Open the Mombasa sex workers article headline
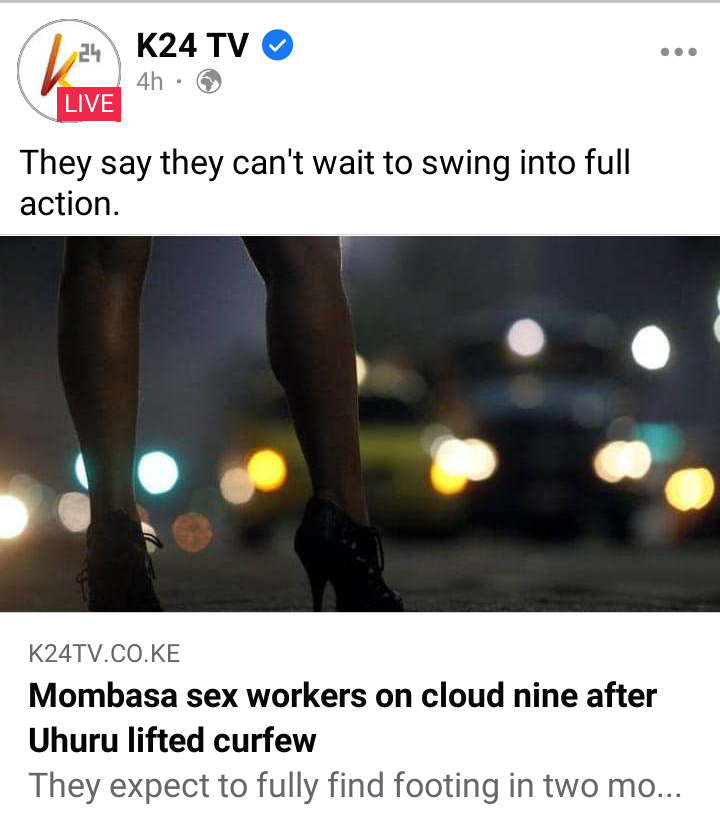720x817 pixels. 342,717
